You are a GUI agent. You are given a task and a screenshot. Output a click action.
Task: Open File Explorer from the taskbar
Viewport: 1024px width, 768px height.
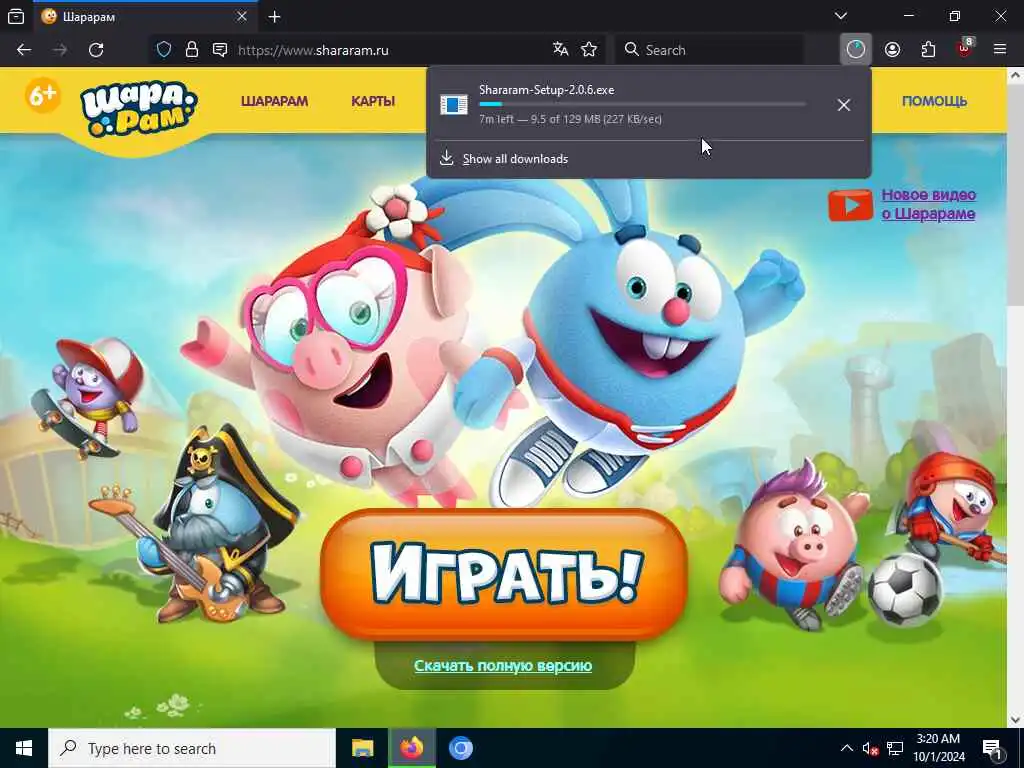point(362,748)
